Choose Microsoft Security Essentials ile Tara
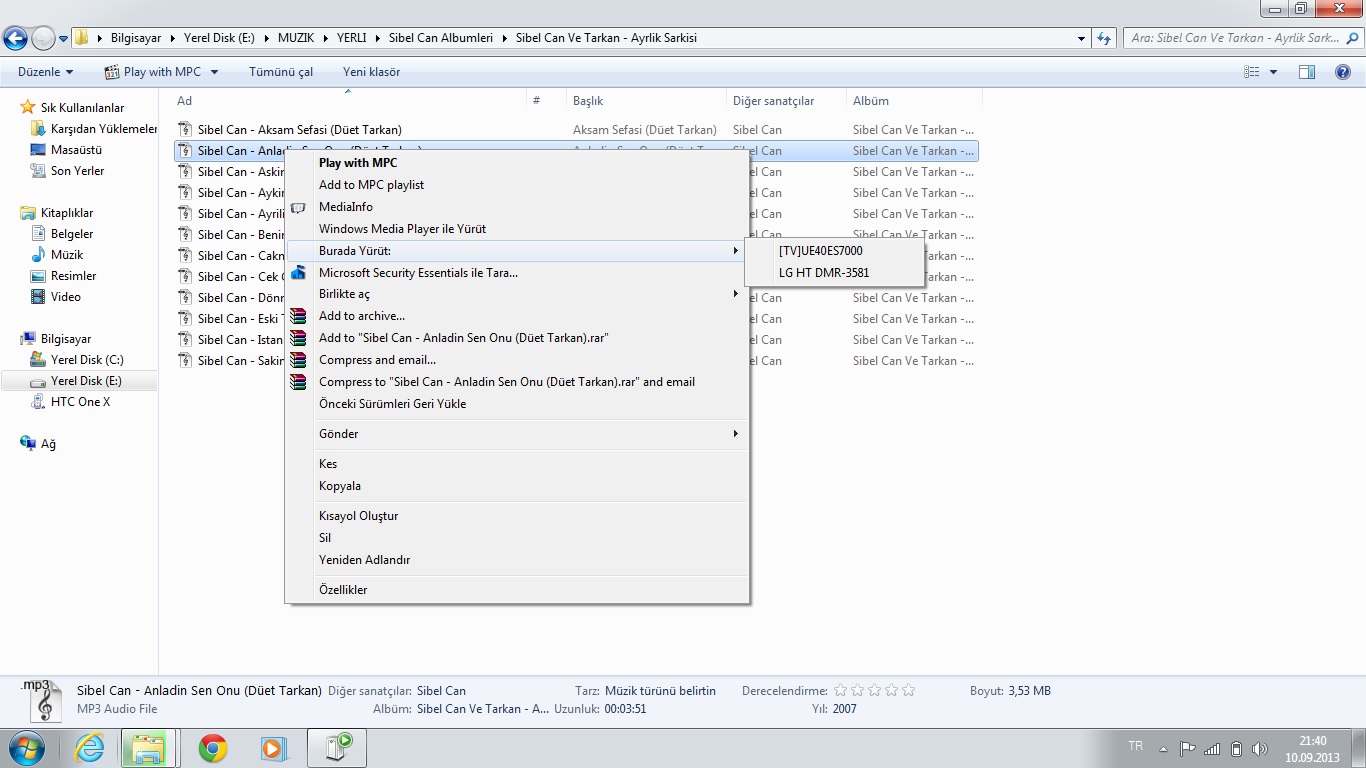 (x=418, y=273)
